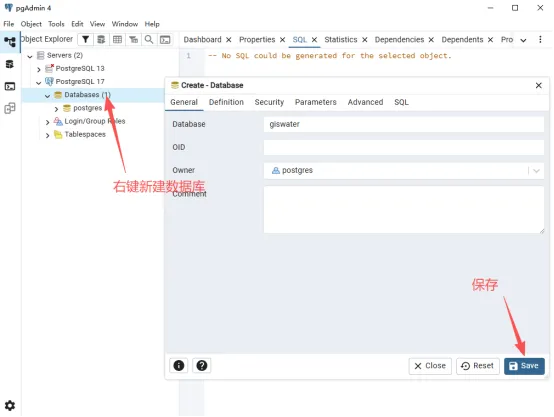This screenshot has width=554, height=417.
Task: Open the Window menu
Action: point(125,24)
